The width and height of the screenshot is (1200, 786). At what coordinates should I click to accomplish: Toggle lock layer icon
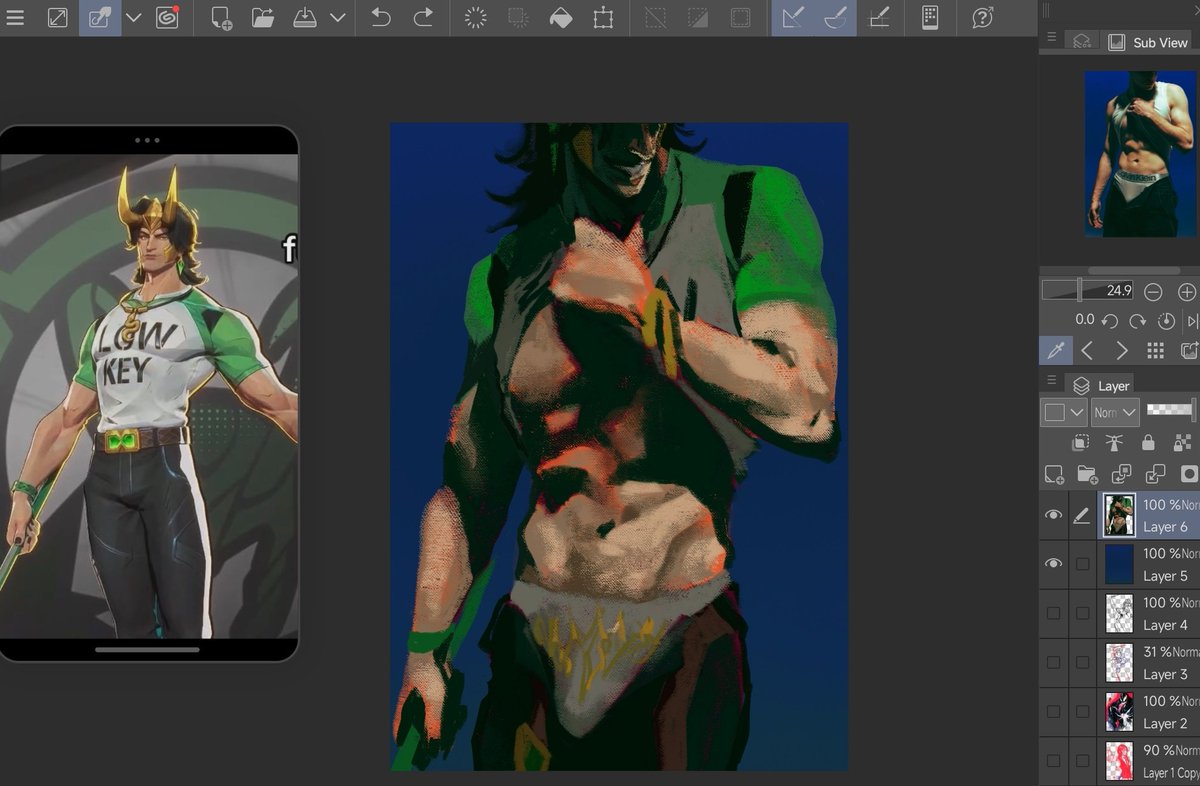(1148, 442)
